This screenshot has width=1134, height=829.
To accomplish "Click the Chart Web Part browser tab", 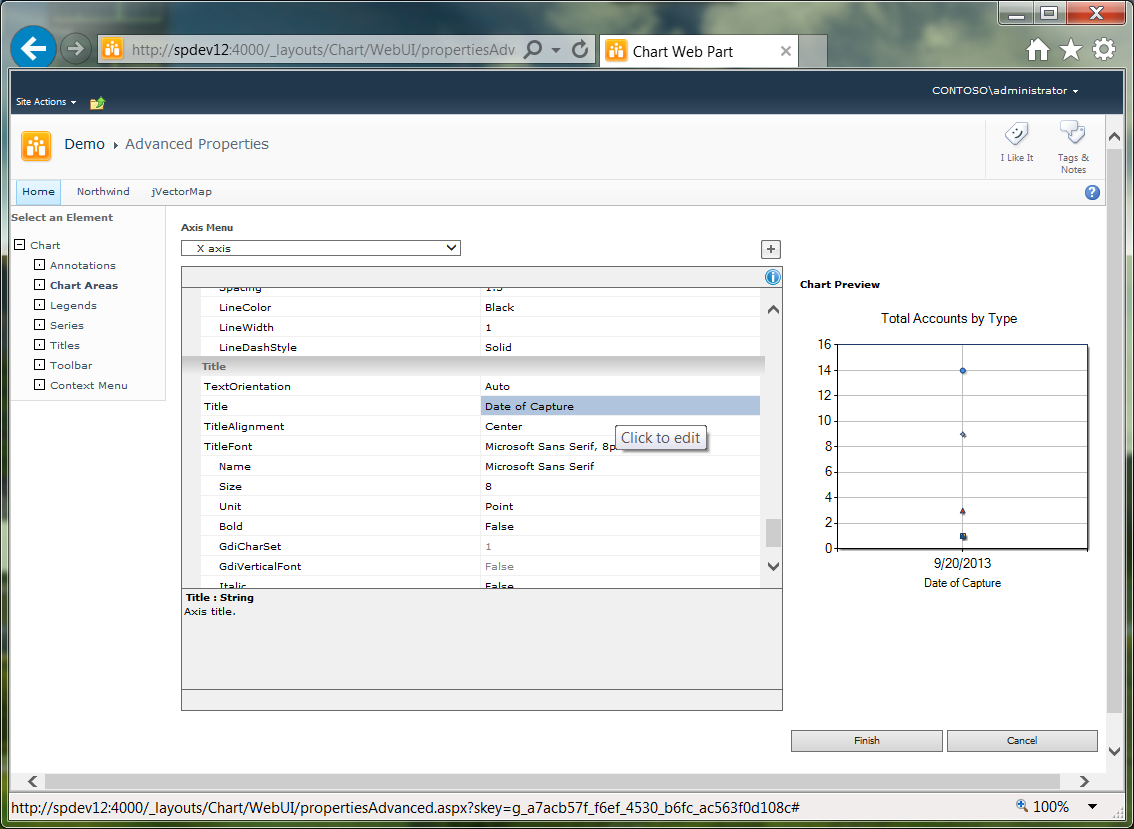I will click(699, 51).
